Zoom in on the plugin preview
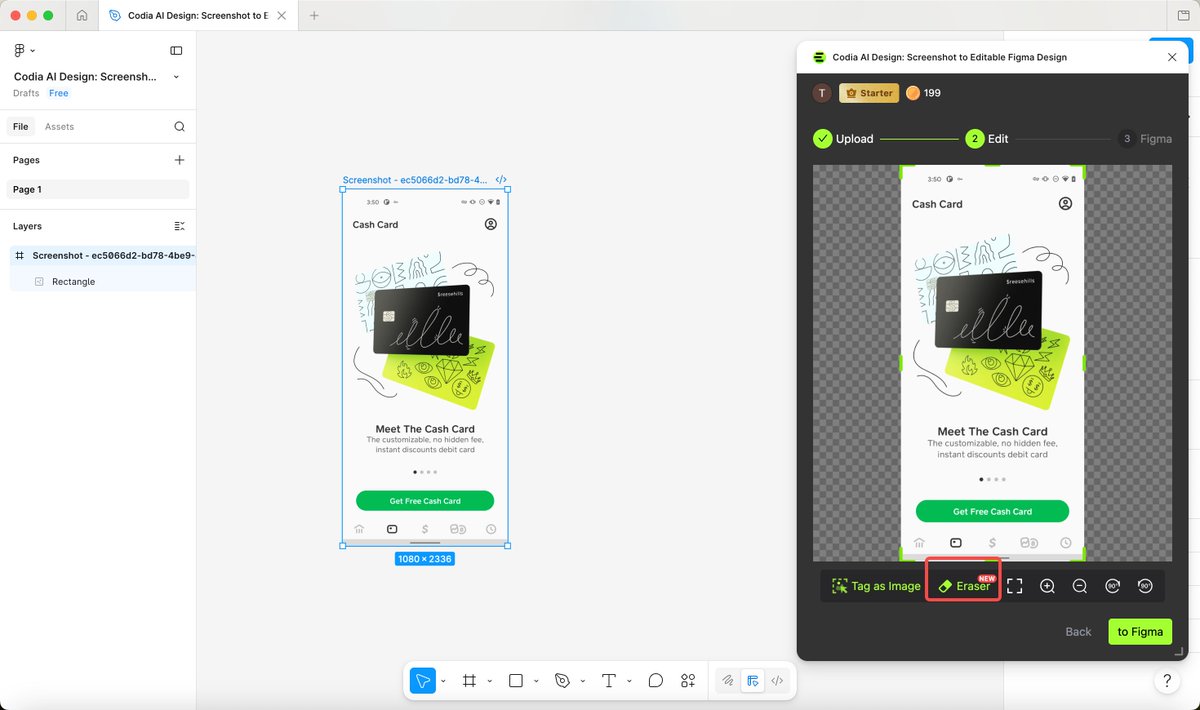Screen dimensions: 1200x710 1047,586
